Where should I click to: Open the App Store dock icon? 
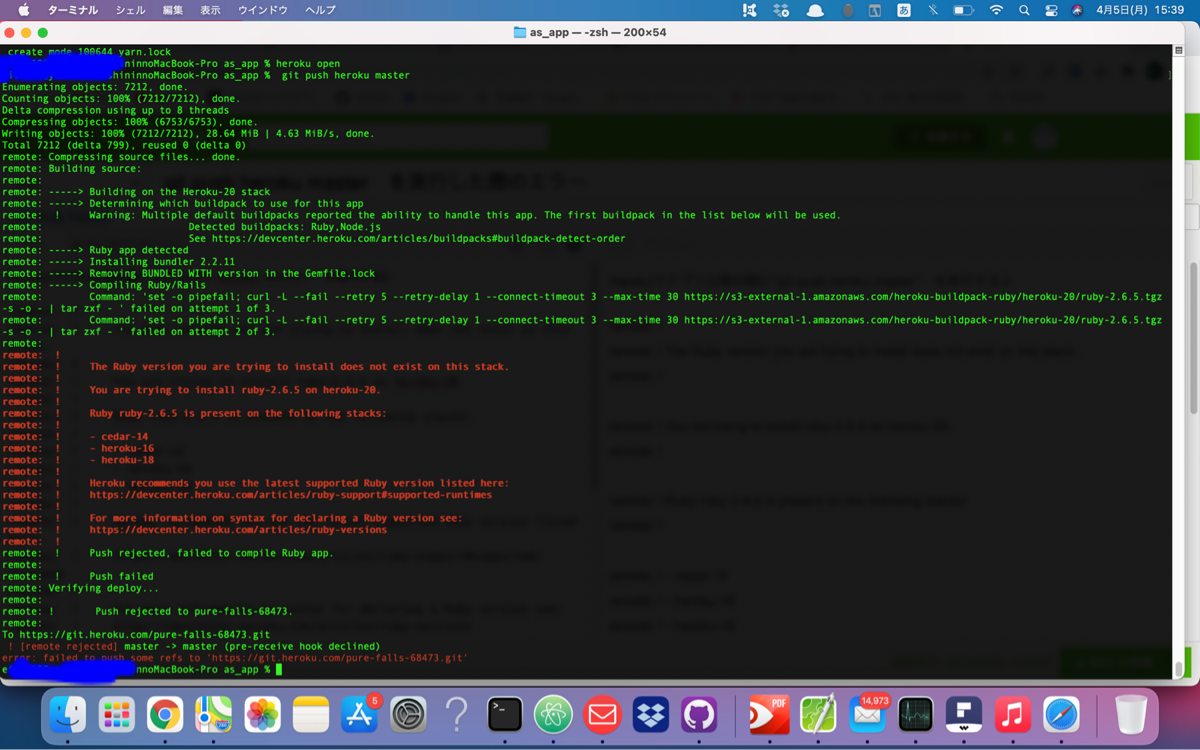pos(358,714)
